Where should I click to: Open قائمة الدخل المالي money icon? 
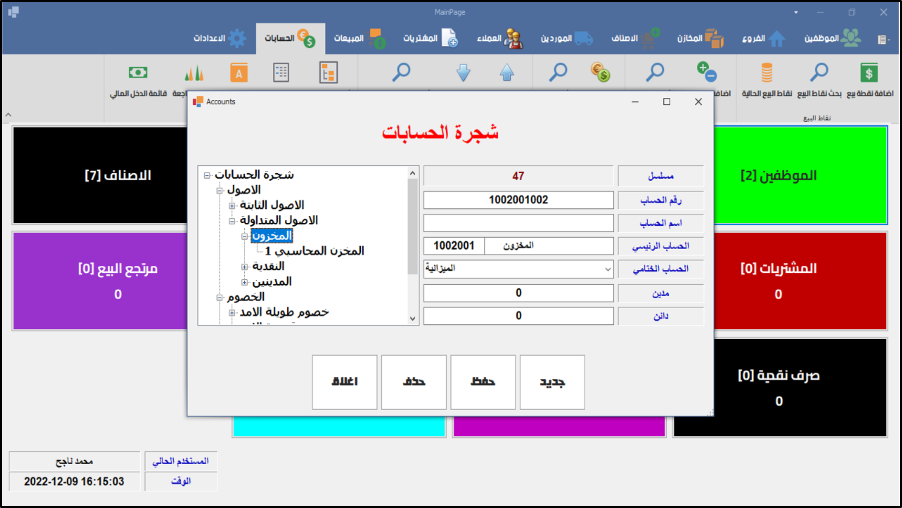coord(138,73)
